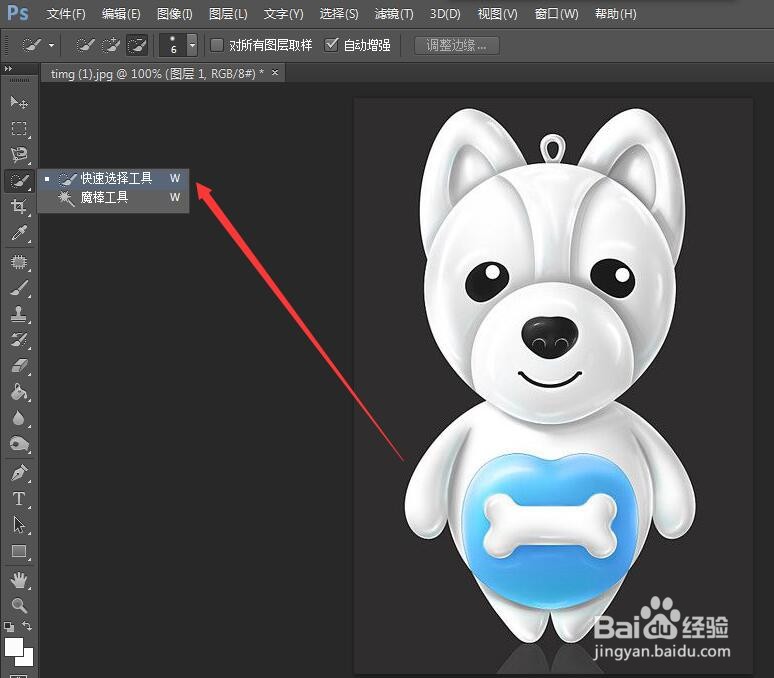The height and width of the screenshot is (678, 774).
Task: Open the 窗口(W) menu
Action: click(x=556, y=14)
